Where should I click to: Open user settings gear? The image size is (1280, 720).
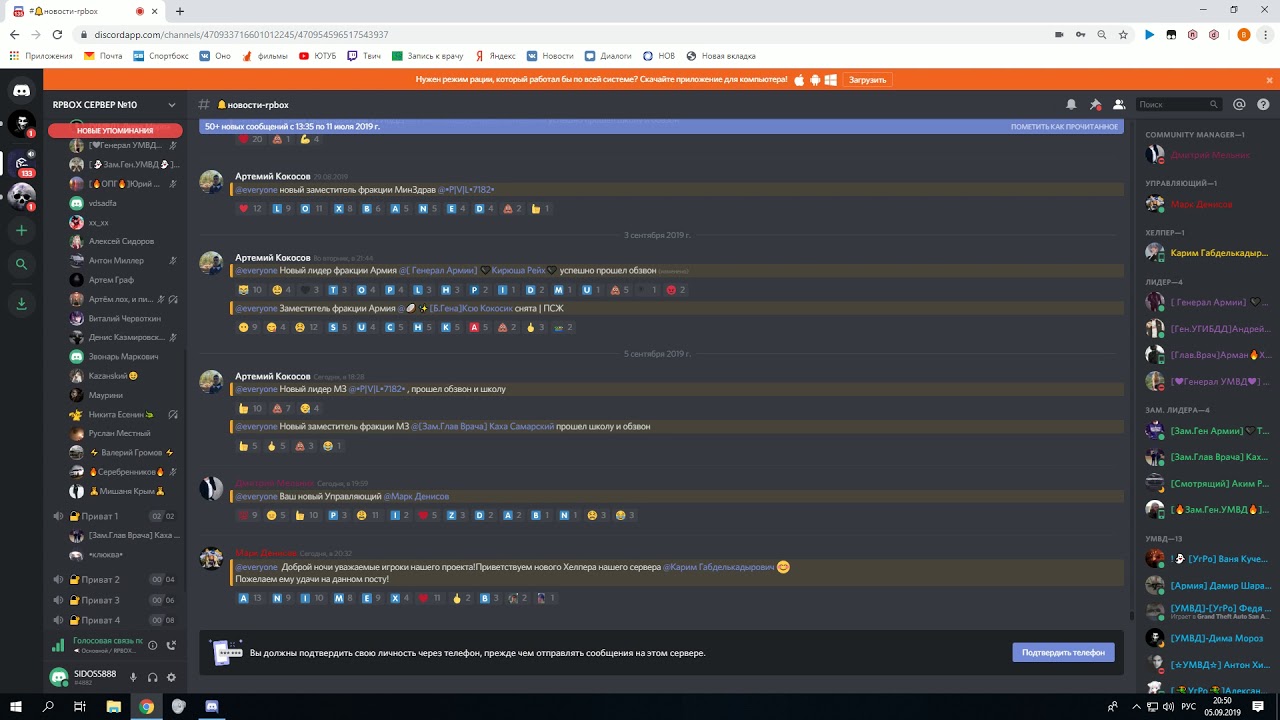pos(171,677)
